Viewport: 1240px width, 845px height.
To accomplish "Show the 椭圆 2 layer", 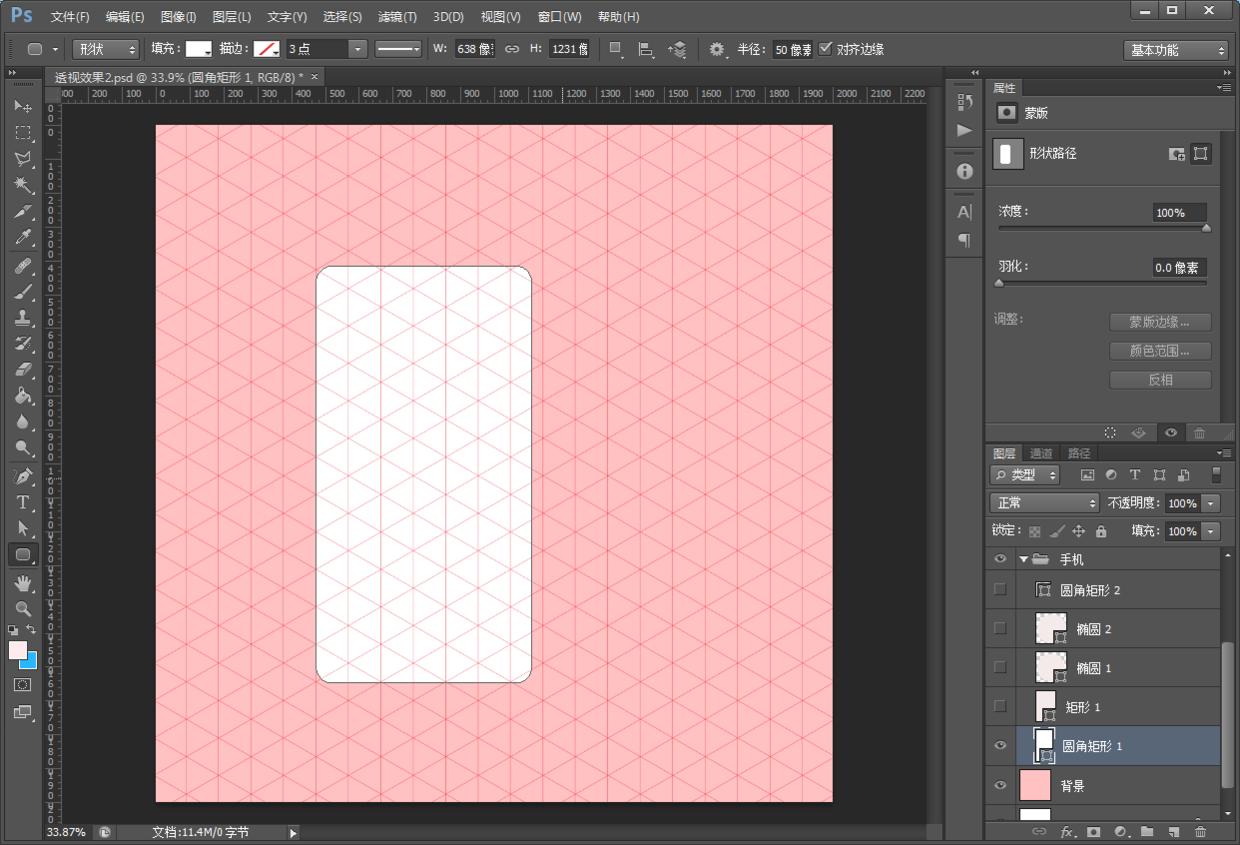I will pos(1000,628).
